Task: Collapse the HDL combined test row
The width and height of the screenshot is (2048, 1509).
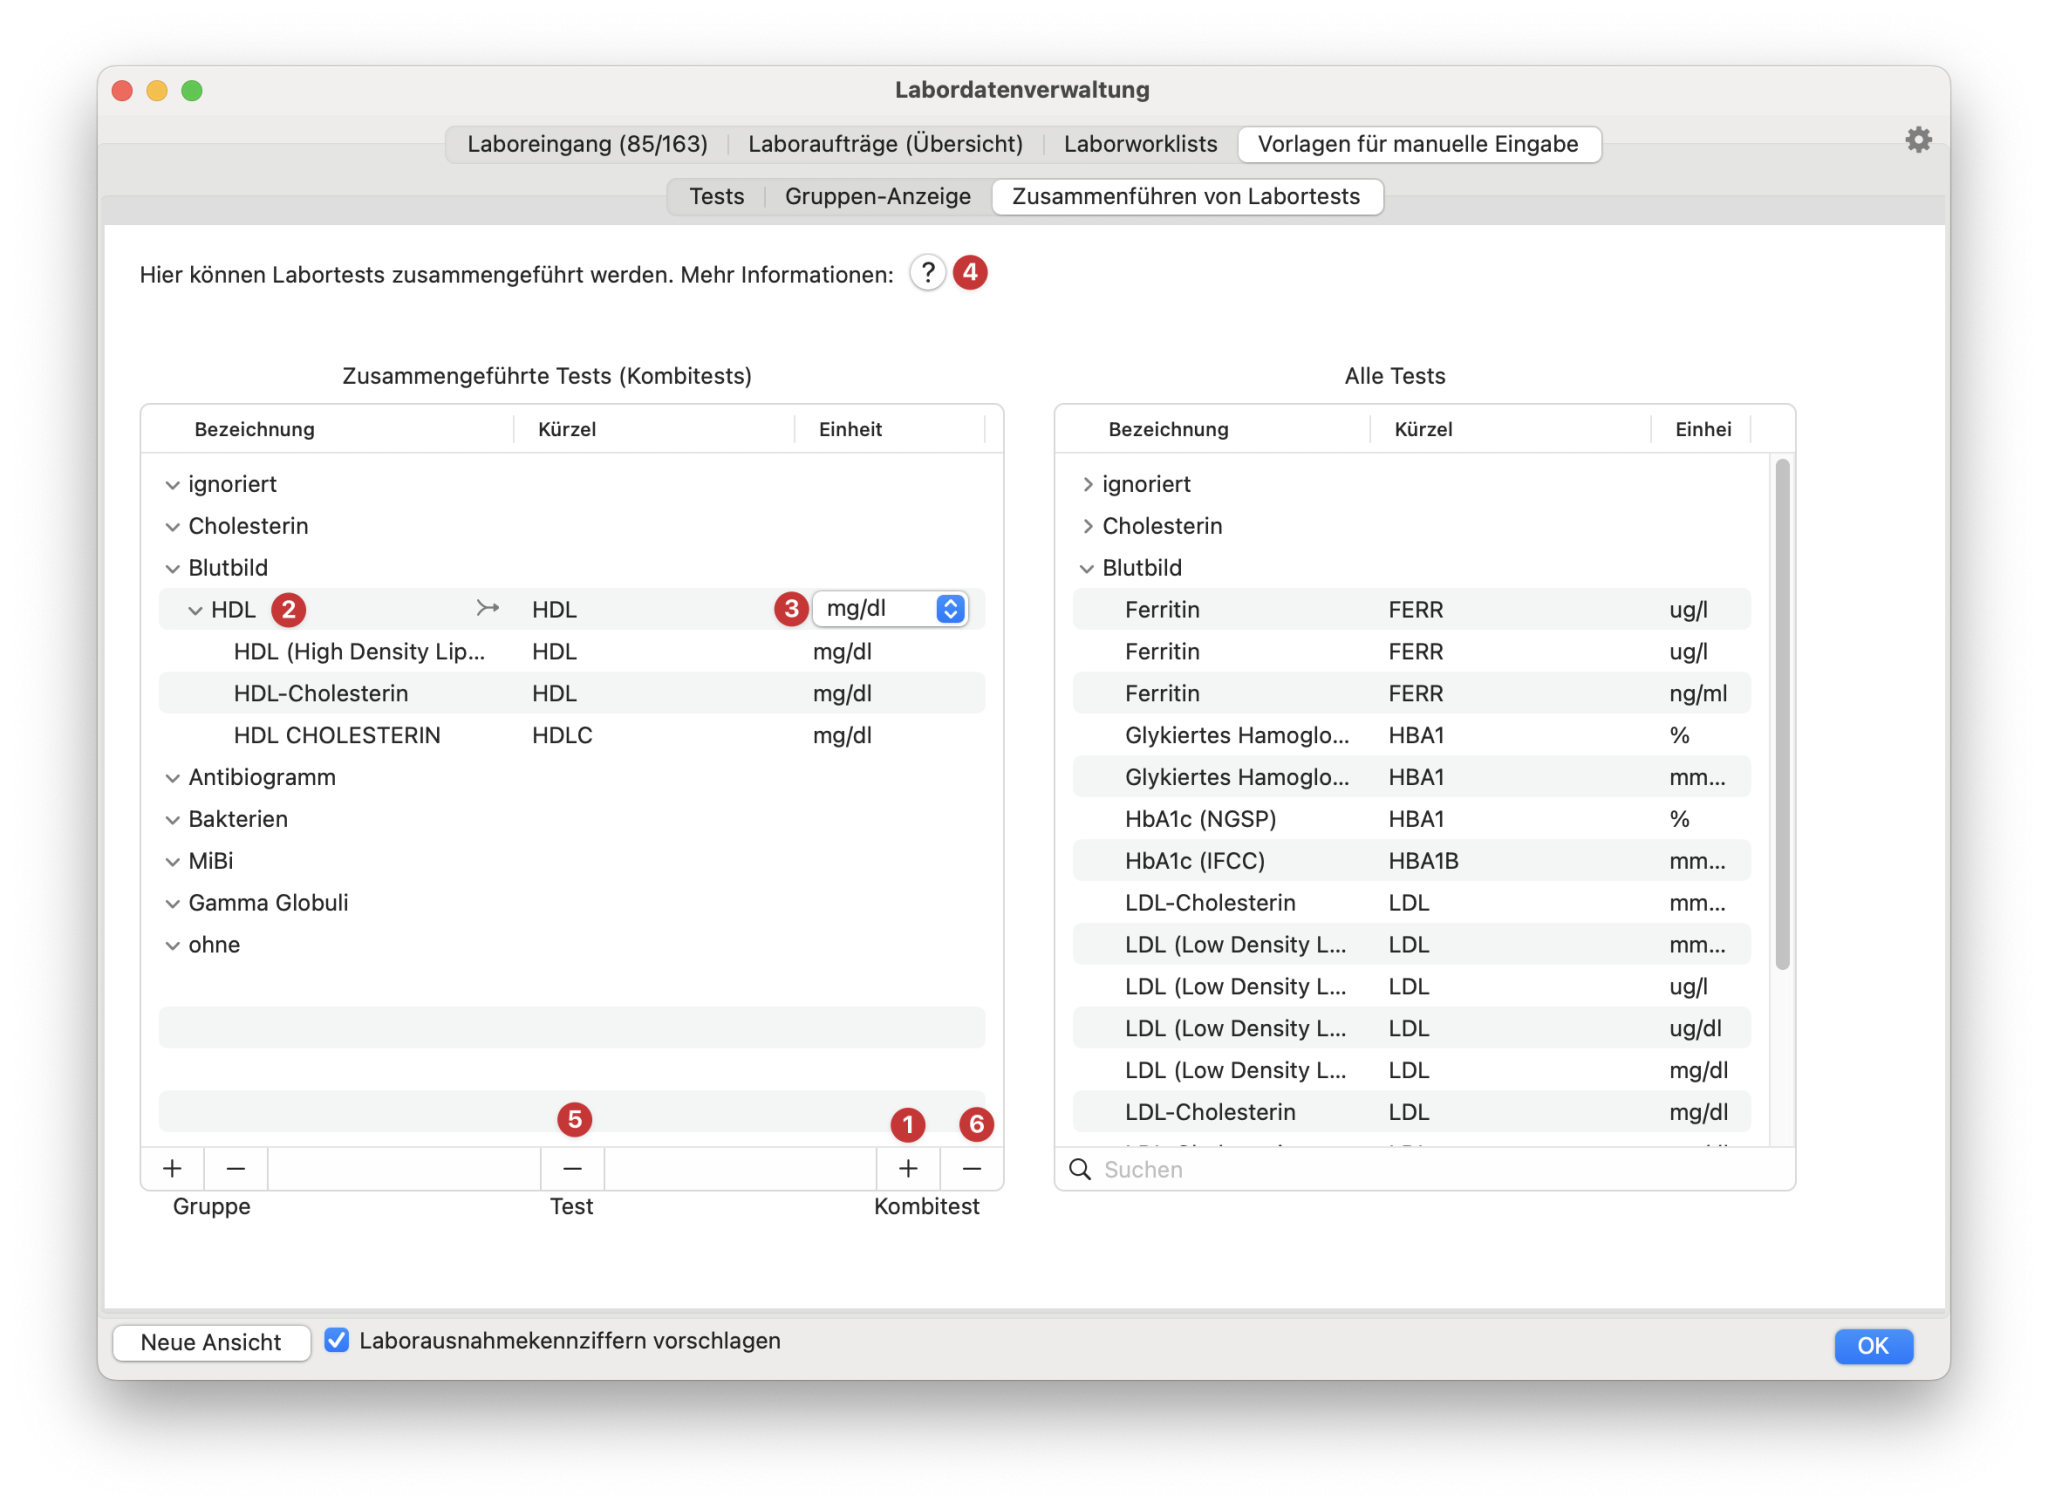Action: (x=195, y=610)
